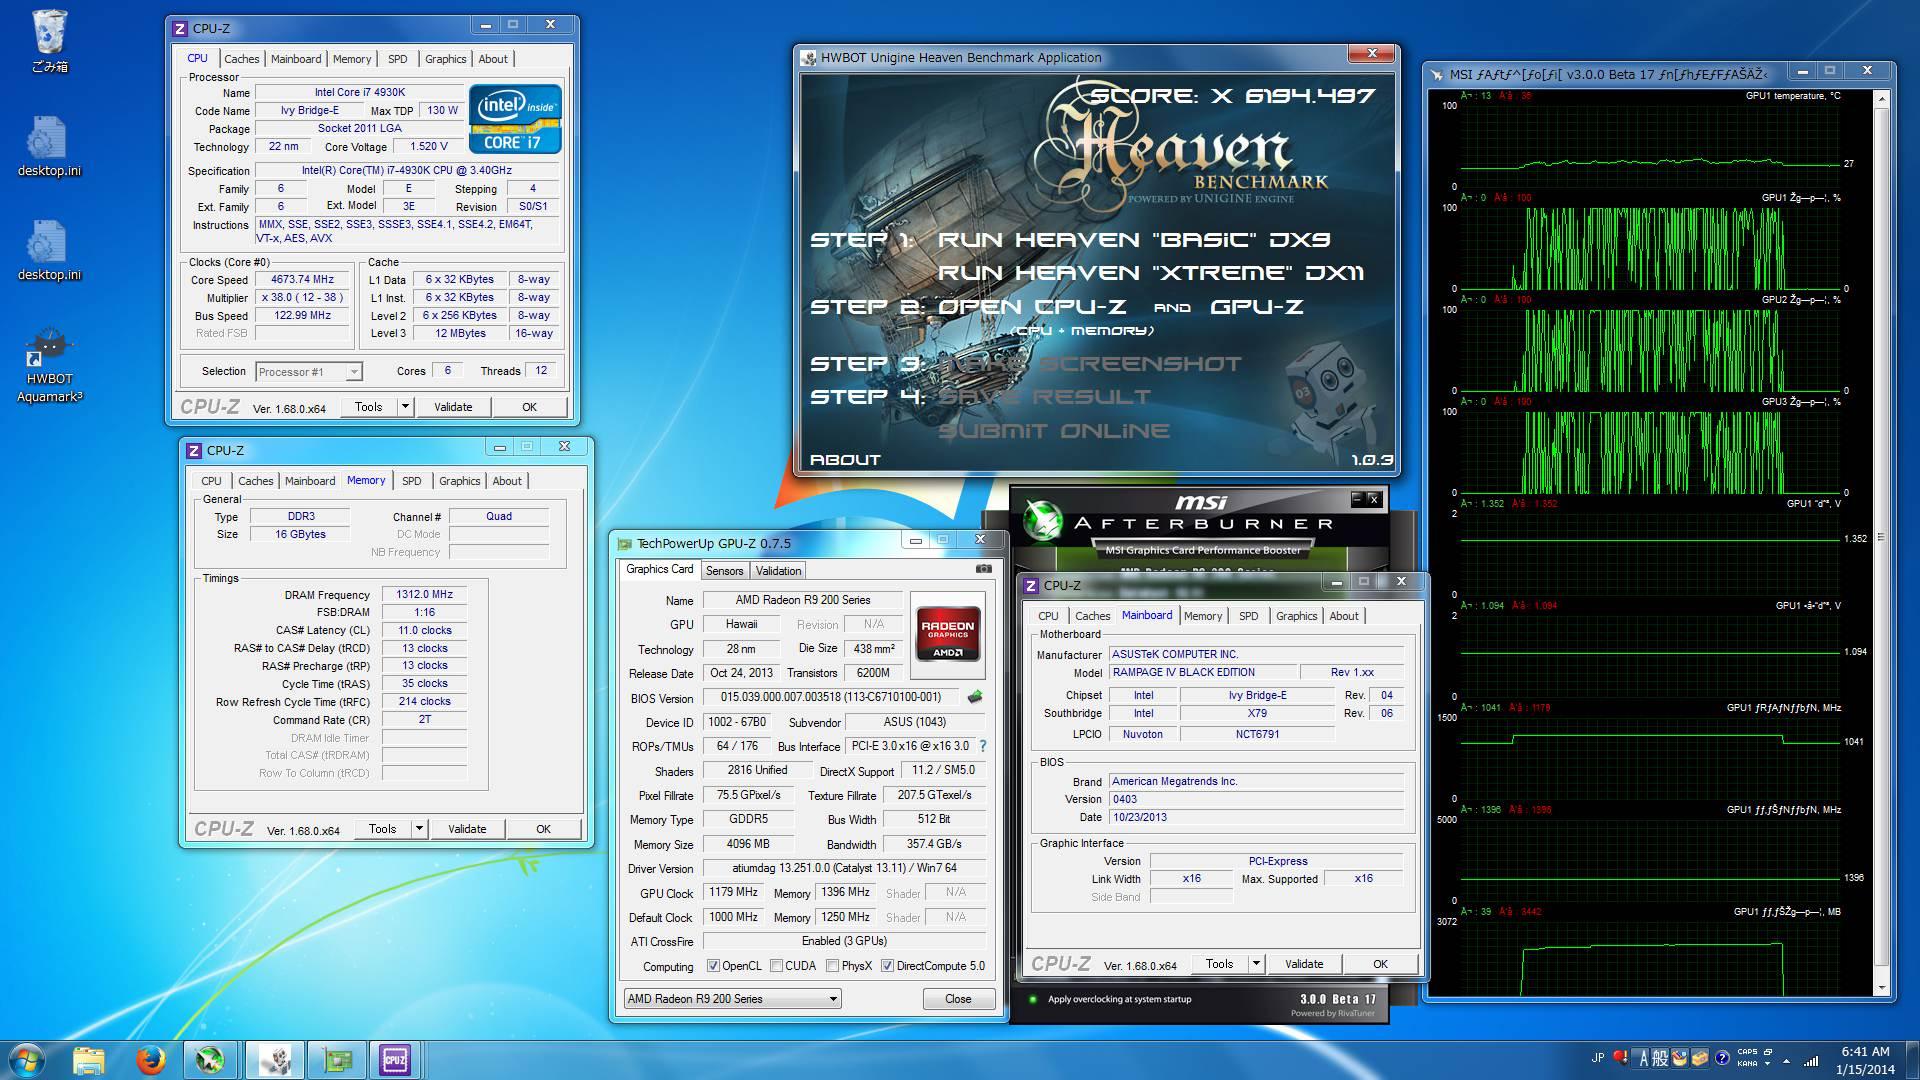This screenshot has width=1920, height=1080.
Task: Click the BIOS Version field in GPU-Z
Action: pos(830,697)
